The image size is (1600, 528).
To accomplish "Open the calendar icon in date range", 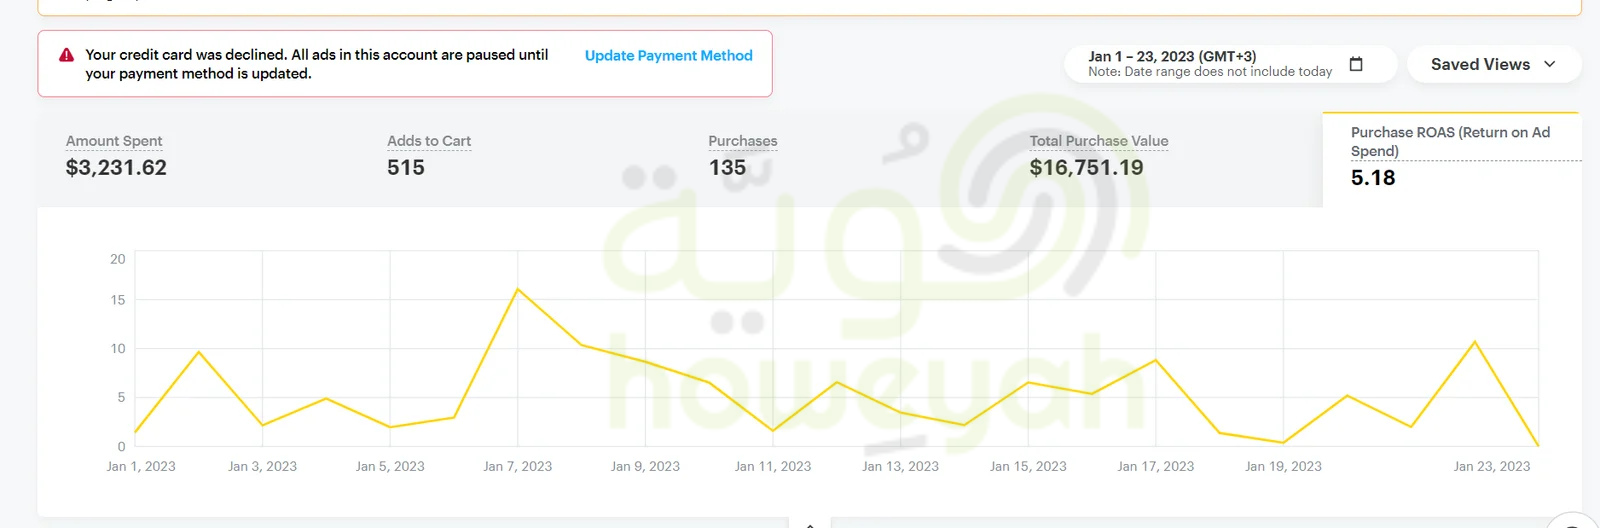I will [1356, 64].
